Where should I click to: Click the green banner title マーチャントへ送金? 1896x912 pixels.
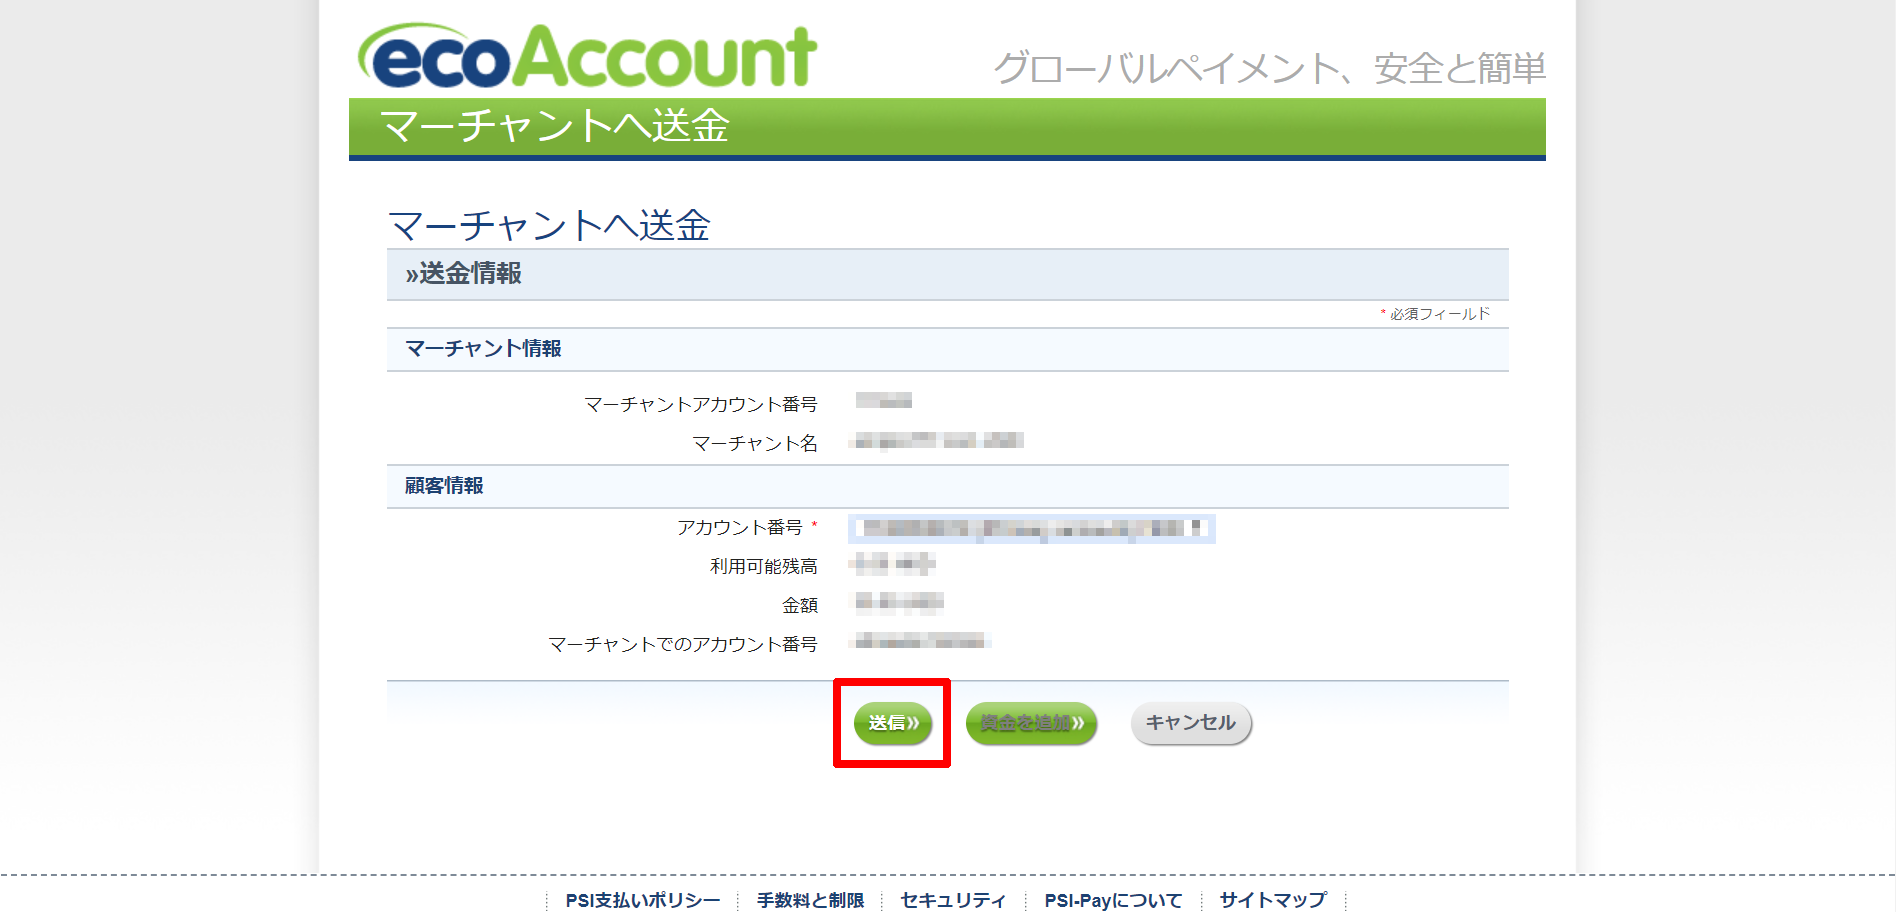pos(555,126)
